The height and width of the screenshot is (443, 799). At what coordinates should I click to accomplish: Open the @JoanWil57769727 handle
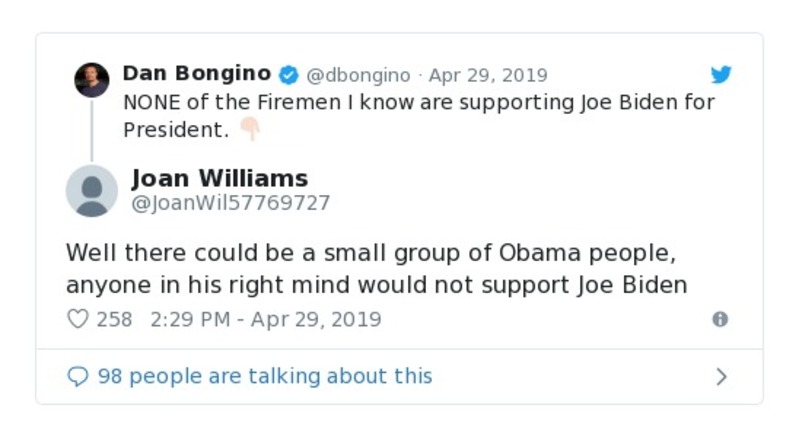[231, 203]
